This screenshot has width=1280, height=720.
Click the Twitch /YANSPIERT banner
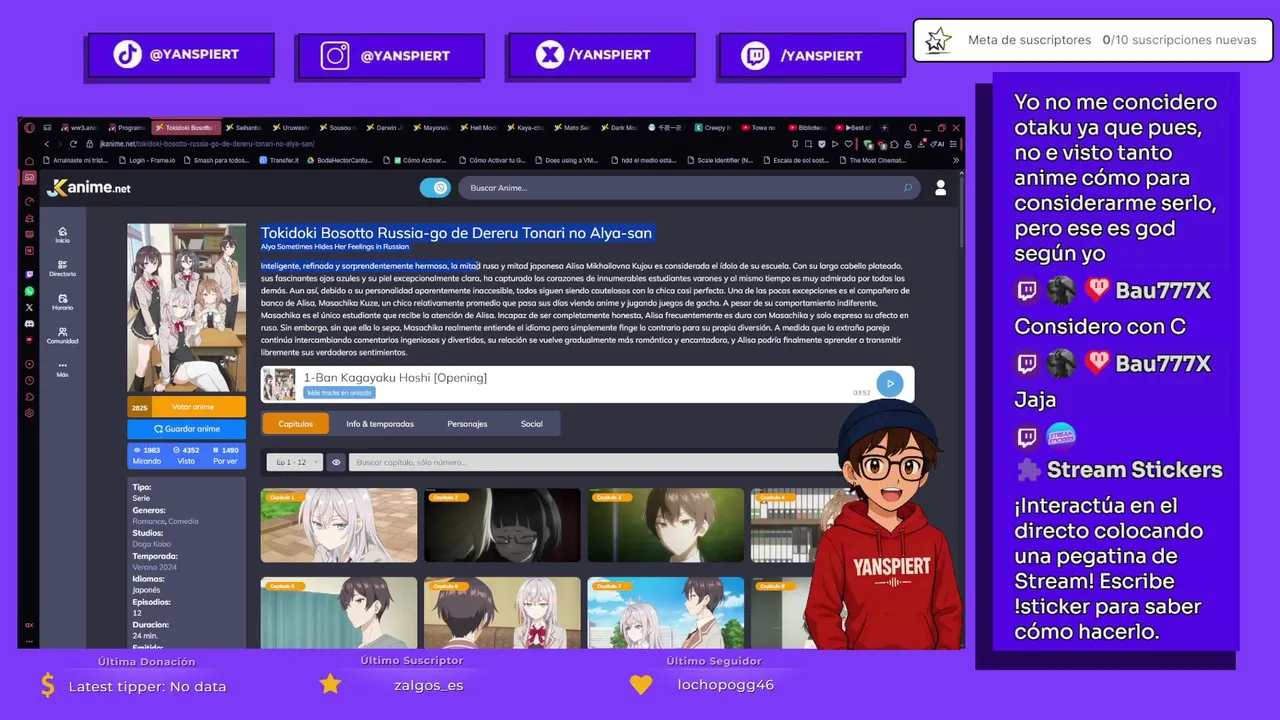[x=812, y=55]
